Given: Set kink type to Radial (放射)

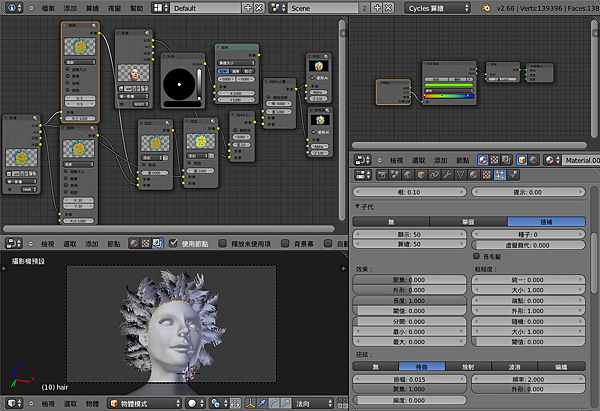Looking at the screenshot, I should pos(468,367).
